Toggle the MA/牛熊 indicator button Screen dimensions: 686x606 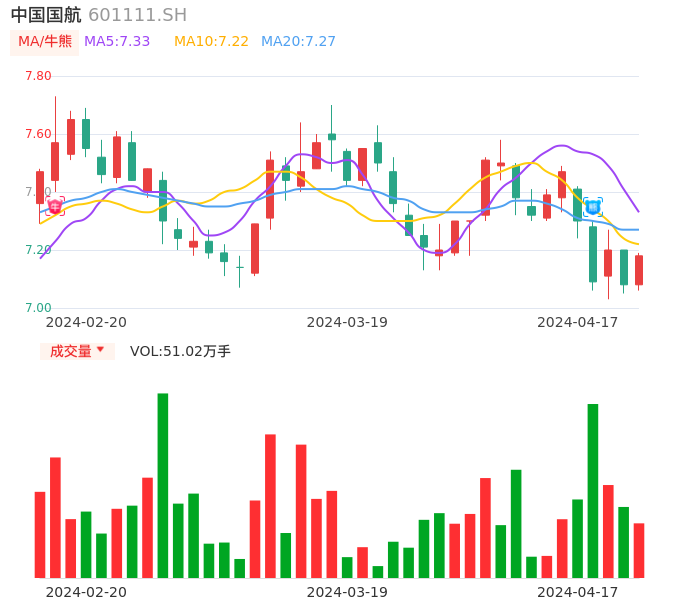tap(45, 42)
